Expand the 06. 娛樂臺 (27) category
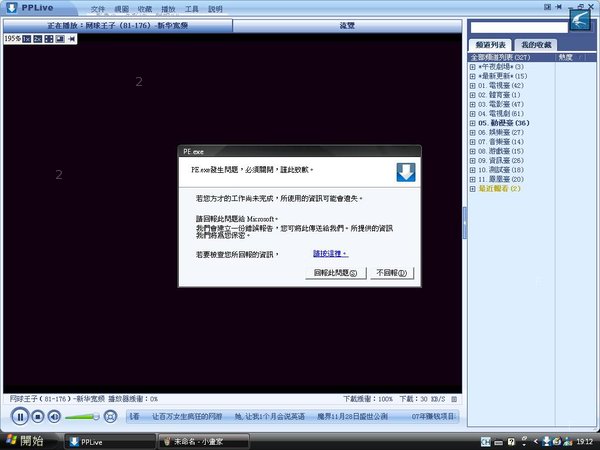 [x=473, y=132]
